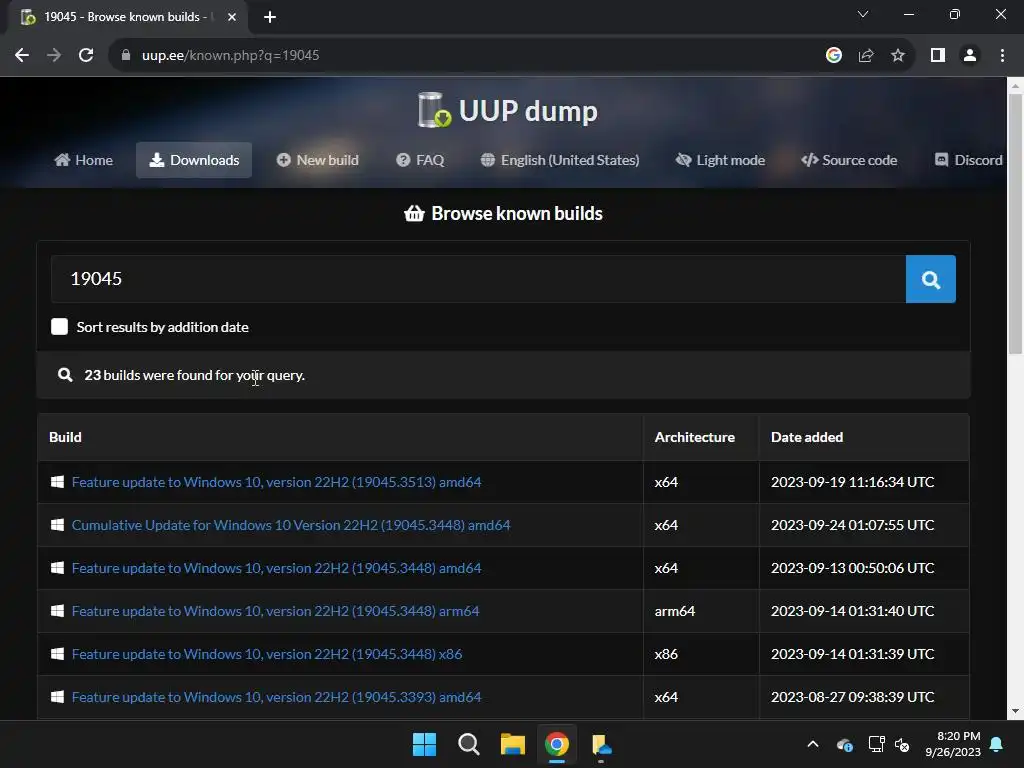This screenshot has height=768, width=1024.
Task: Open the Chrome profile menu
Action: (970, 56)
